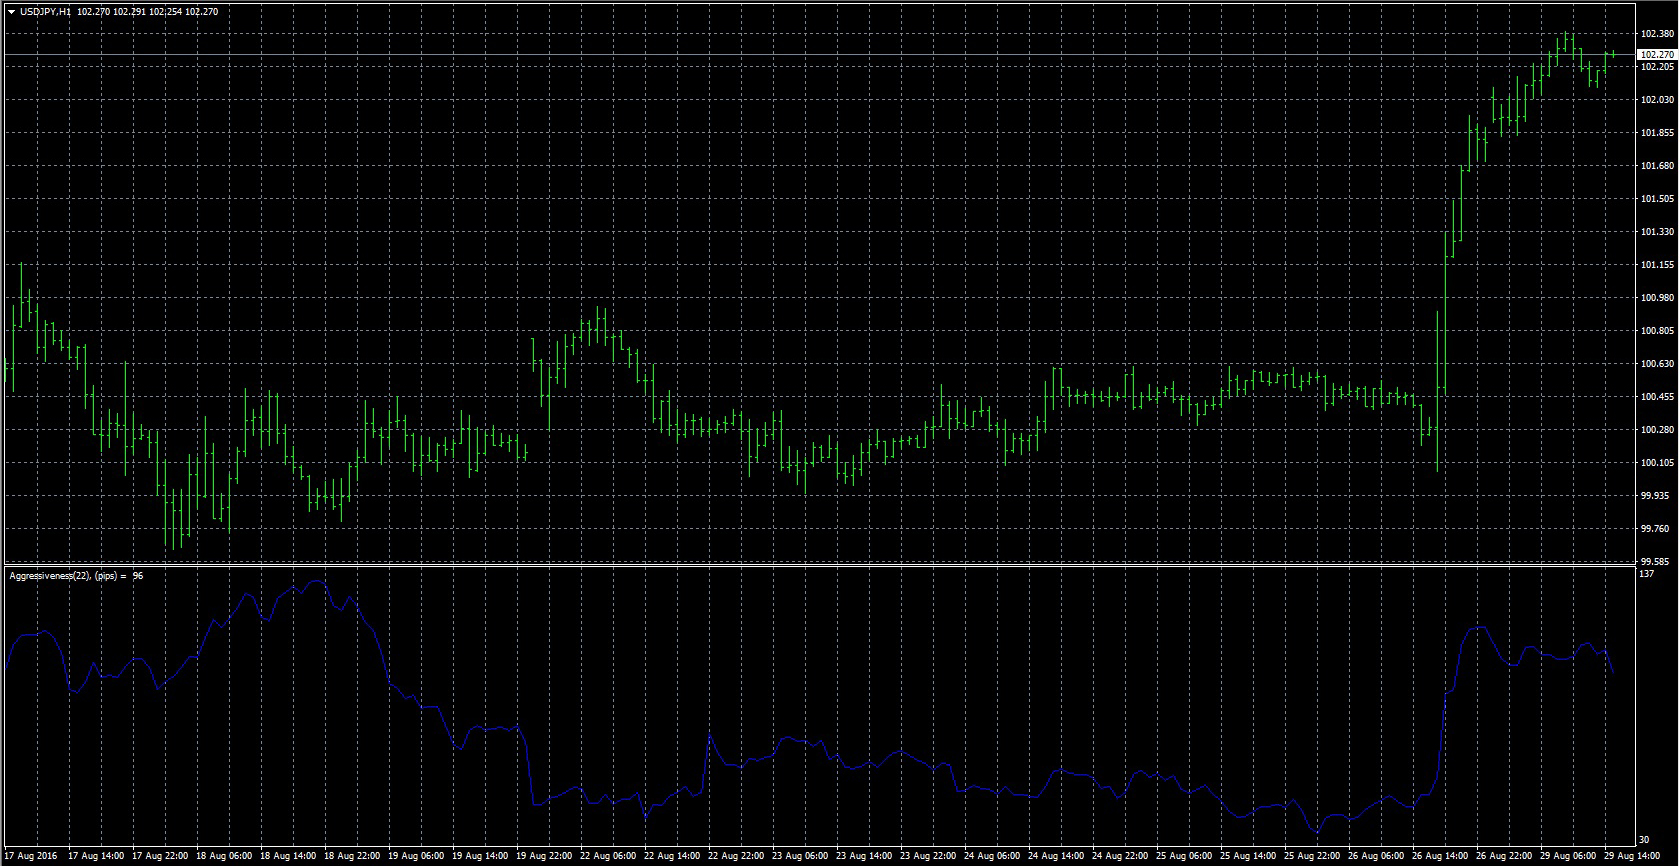Click the 19 Aug 22:00 time label
The width and height of the screenshot is (1680, 866).
pyautogui.click(x=544, y=857)
